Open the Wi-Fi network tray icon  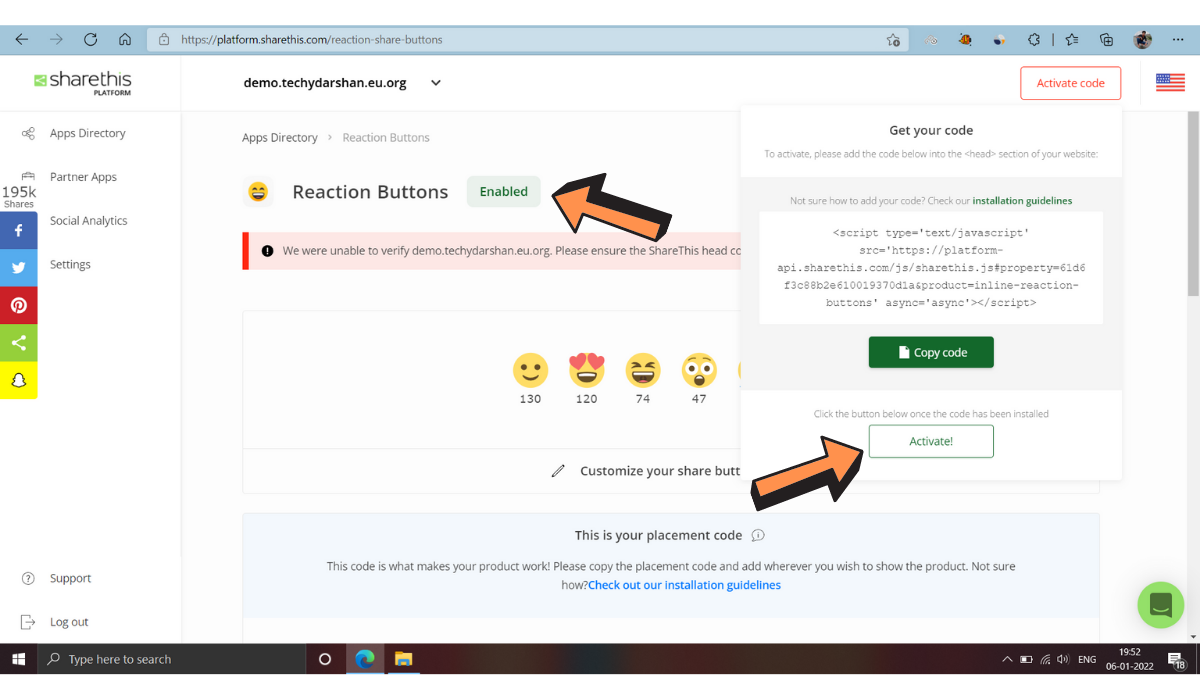pyautogui.click(x=1045, y=659)
